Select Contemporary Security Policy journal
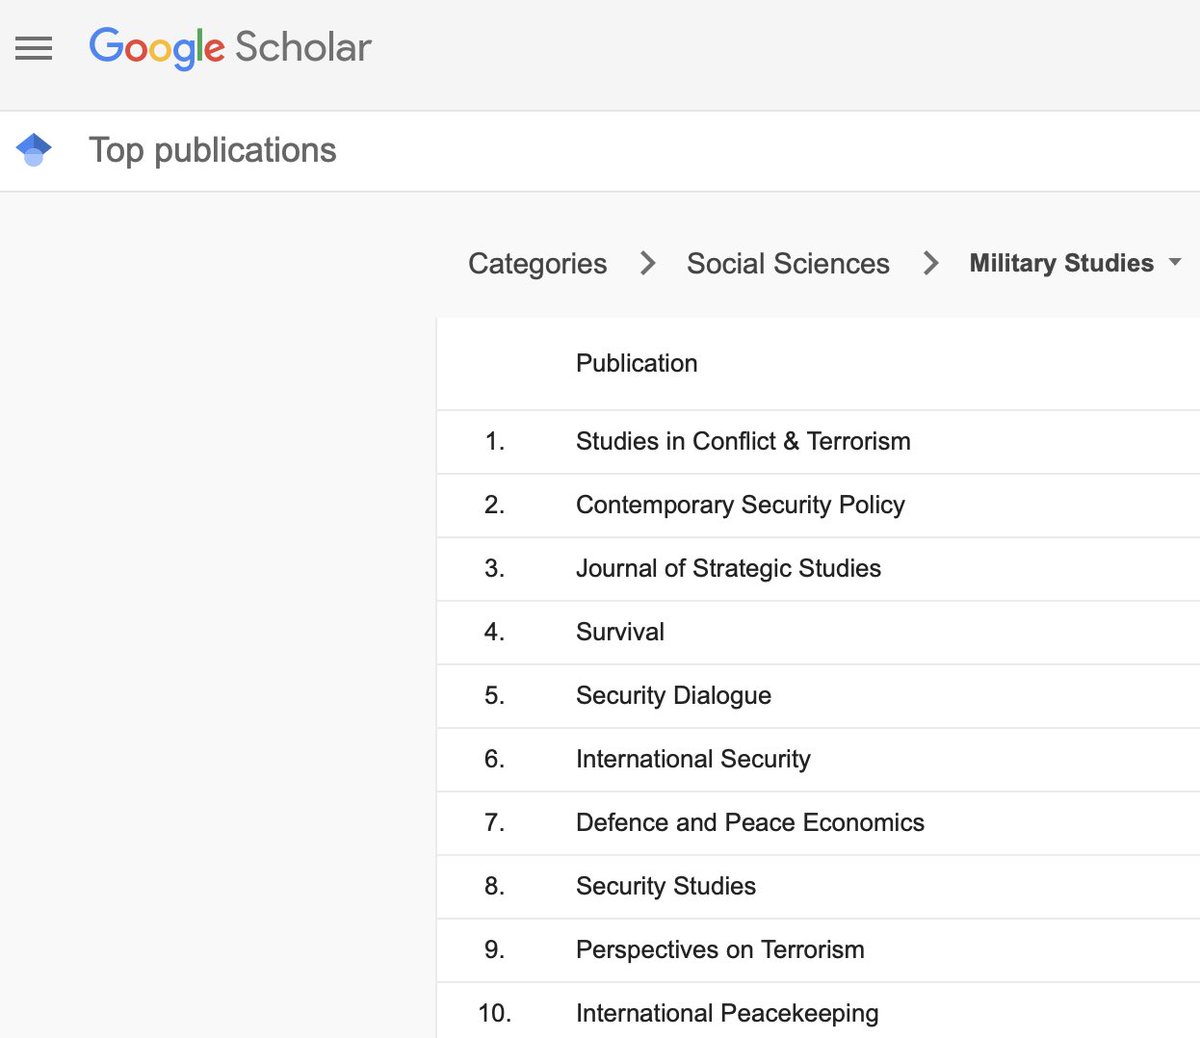Screen dimensions: 1200x1038 pos(740,505)
